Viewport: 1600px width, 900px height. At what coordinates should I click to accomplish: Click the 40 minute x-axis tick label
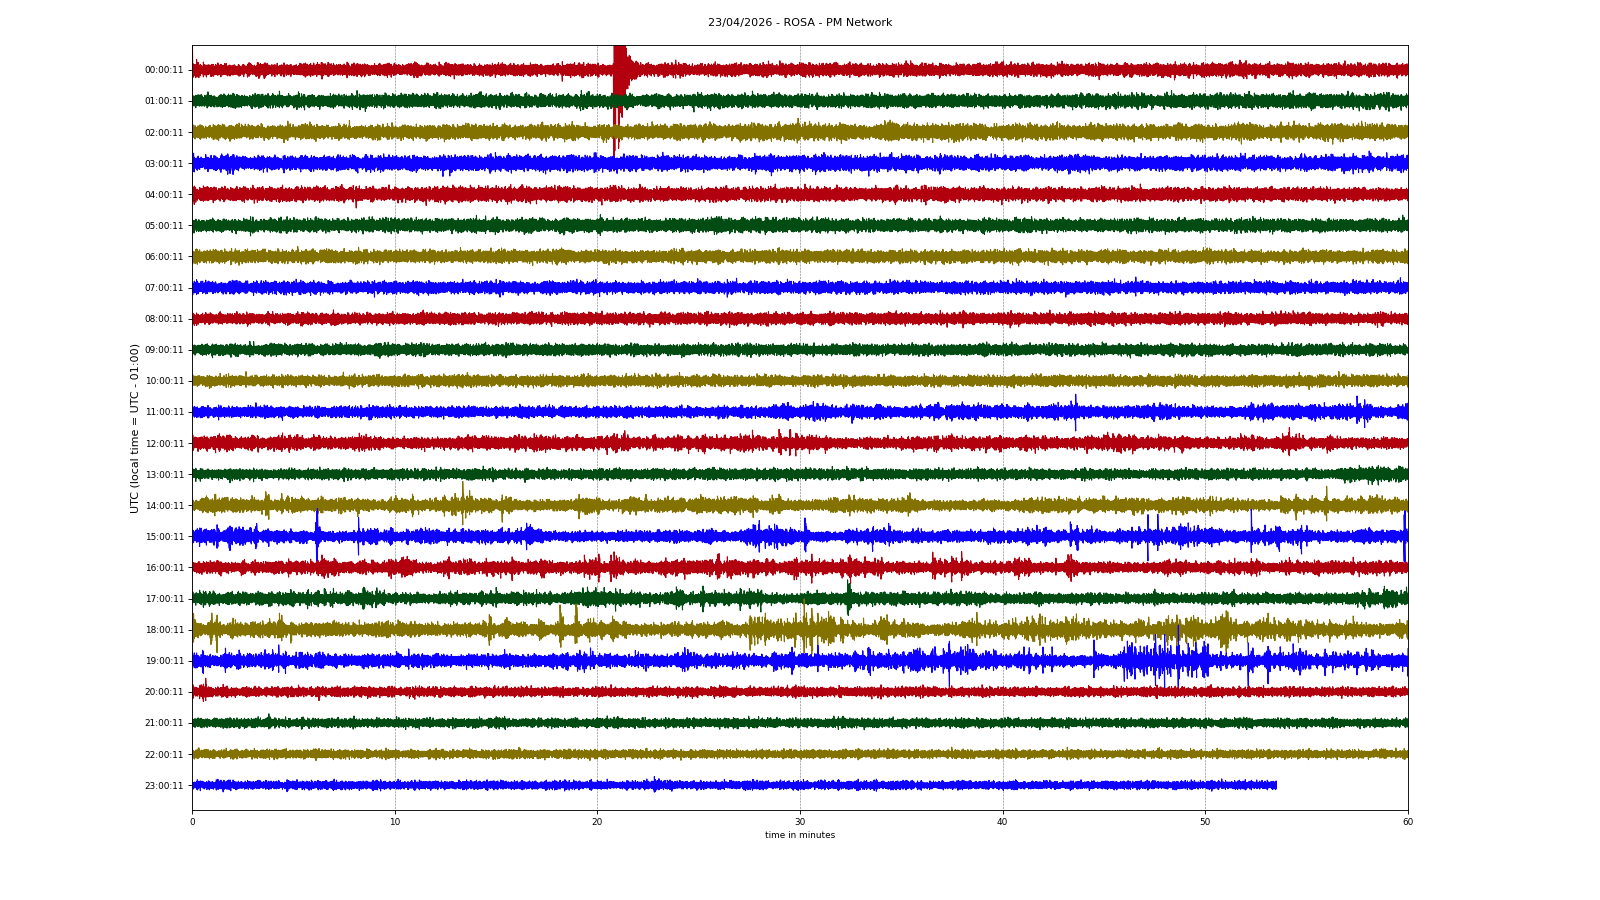[x=1002, y=822]
